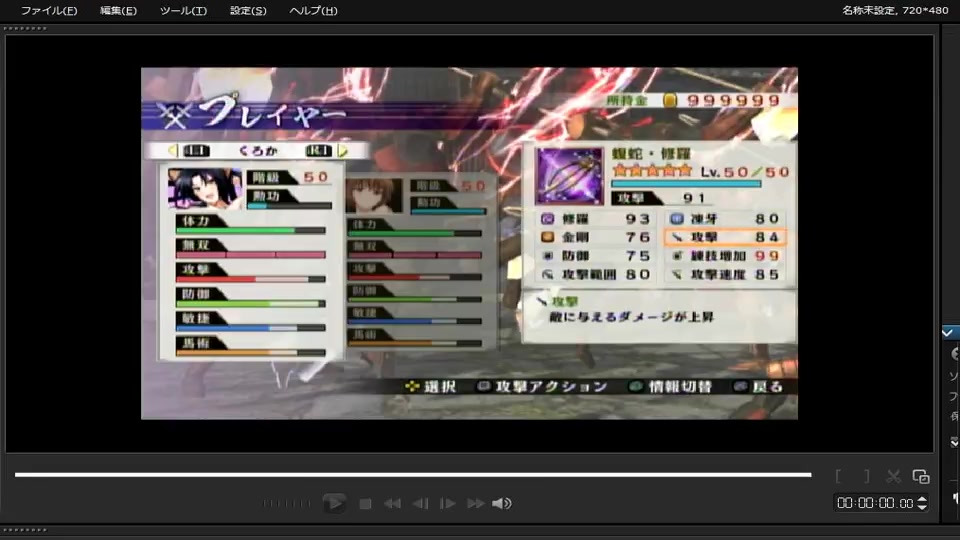This screenshot has height=540, width=960.
Task: Click the blue checkmark at right edge
Action: coord(948,332)
